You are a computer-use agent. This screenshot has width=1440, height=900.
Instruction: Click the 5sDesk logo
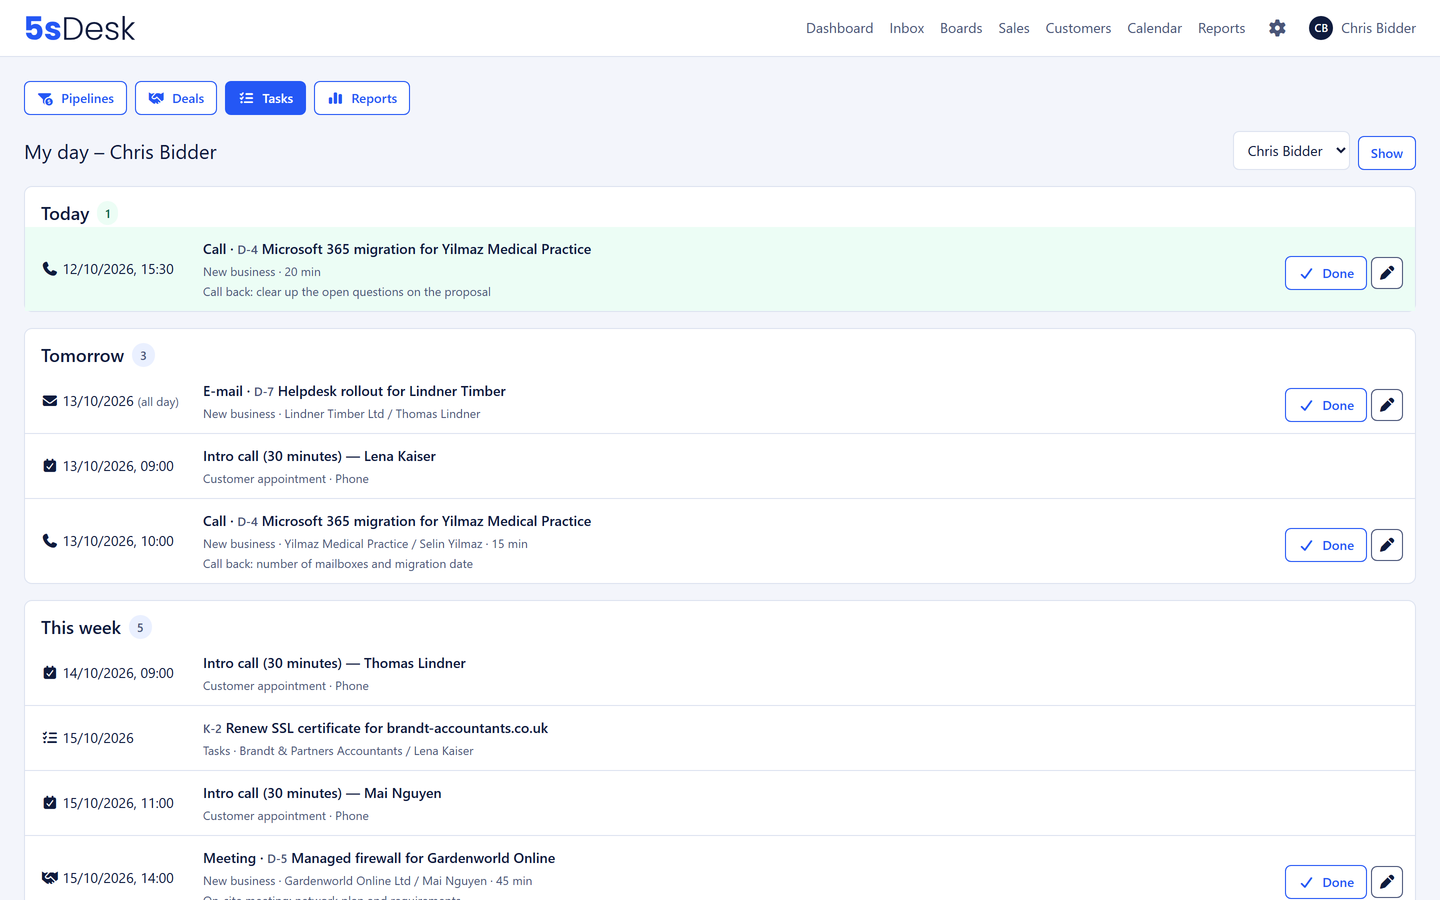tap(80, 28)
